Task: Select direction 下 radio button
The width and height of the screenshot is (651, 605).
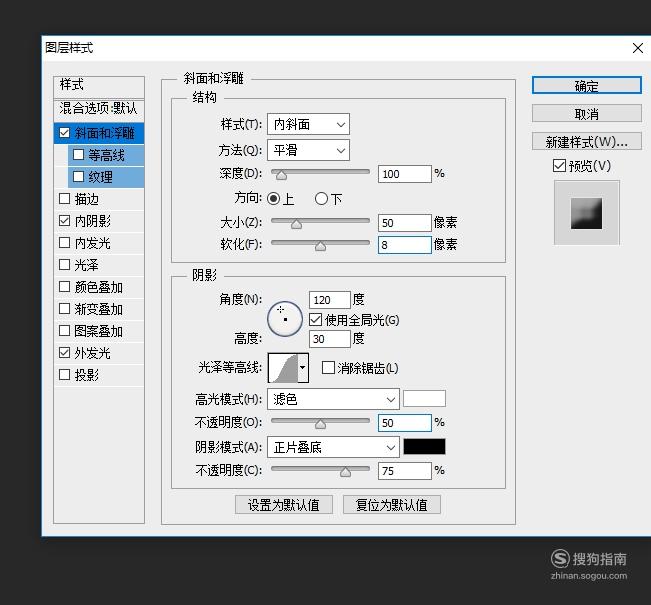Action: click(x=321, y=199)
